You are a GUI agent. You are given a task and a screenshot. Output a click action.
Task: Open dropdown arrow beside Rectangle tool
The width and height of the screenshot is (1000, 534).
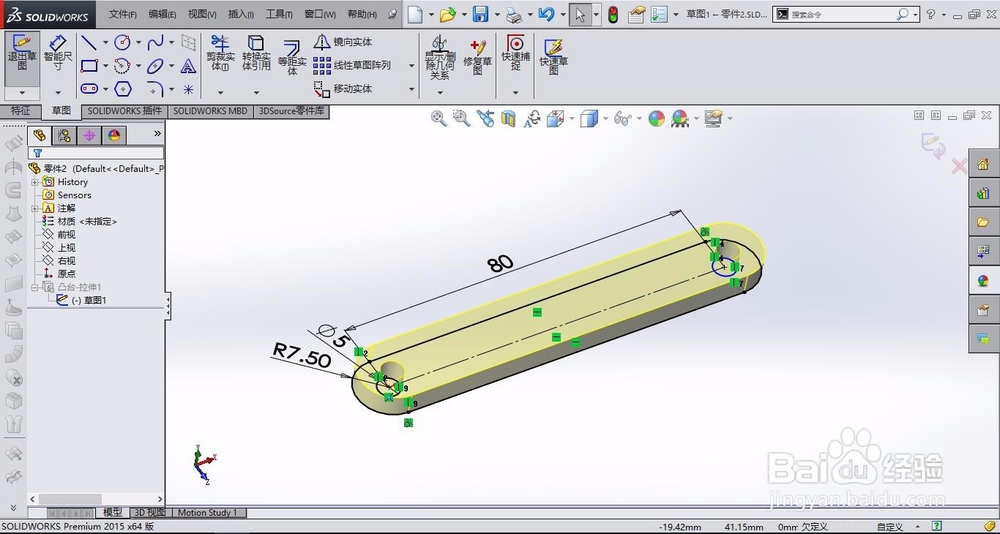[x=105, y=66]
